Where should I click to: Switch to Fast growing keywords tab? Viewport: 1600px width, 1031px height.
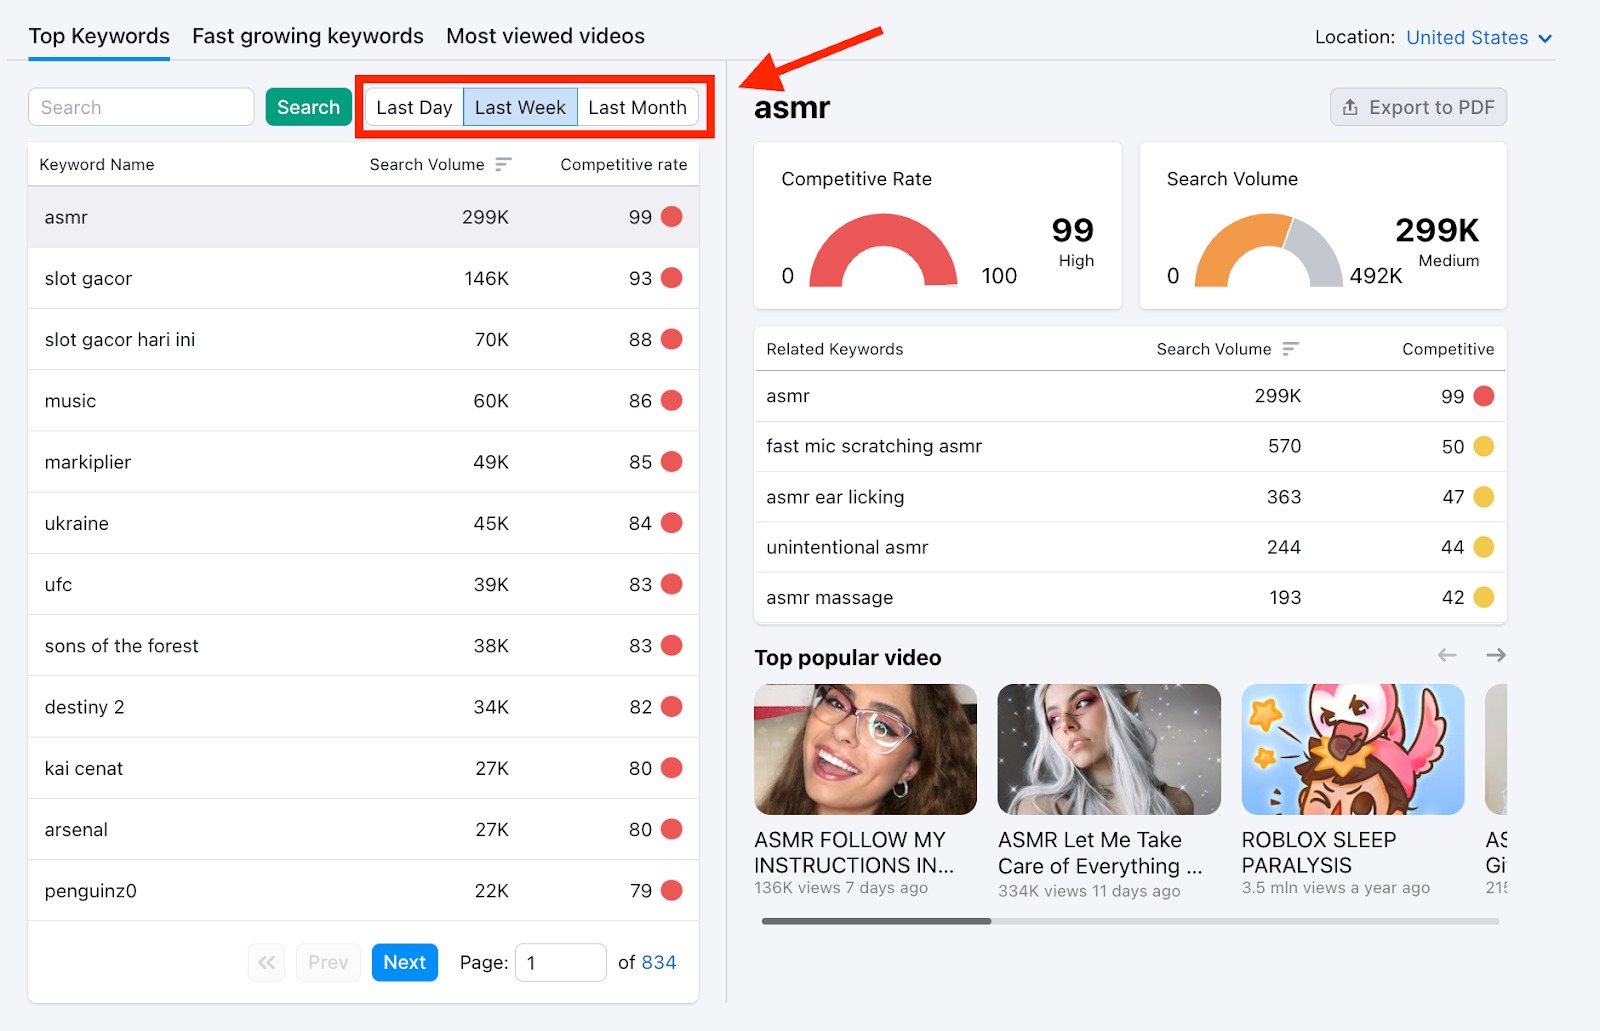[307, 36]
